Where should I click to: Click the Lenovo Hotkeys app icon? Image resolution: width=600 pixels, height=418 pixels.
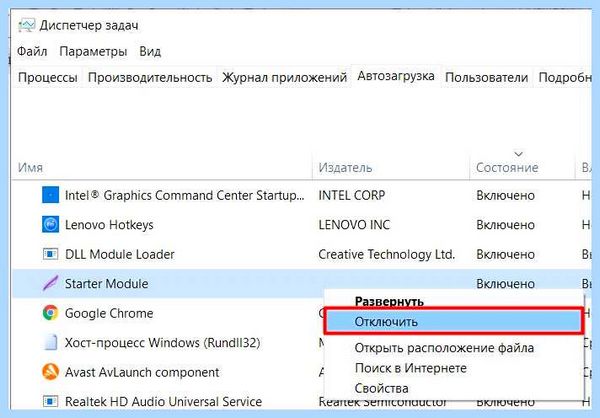click(x=51, y=224)
